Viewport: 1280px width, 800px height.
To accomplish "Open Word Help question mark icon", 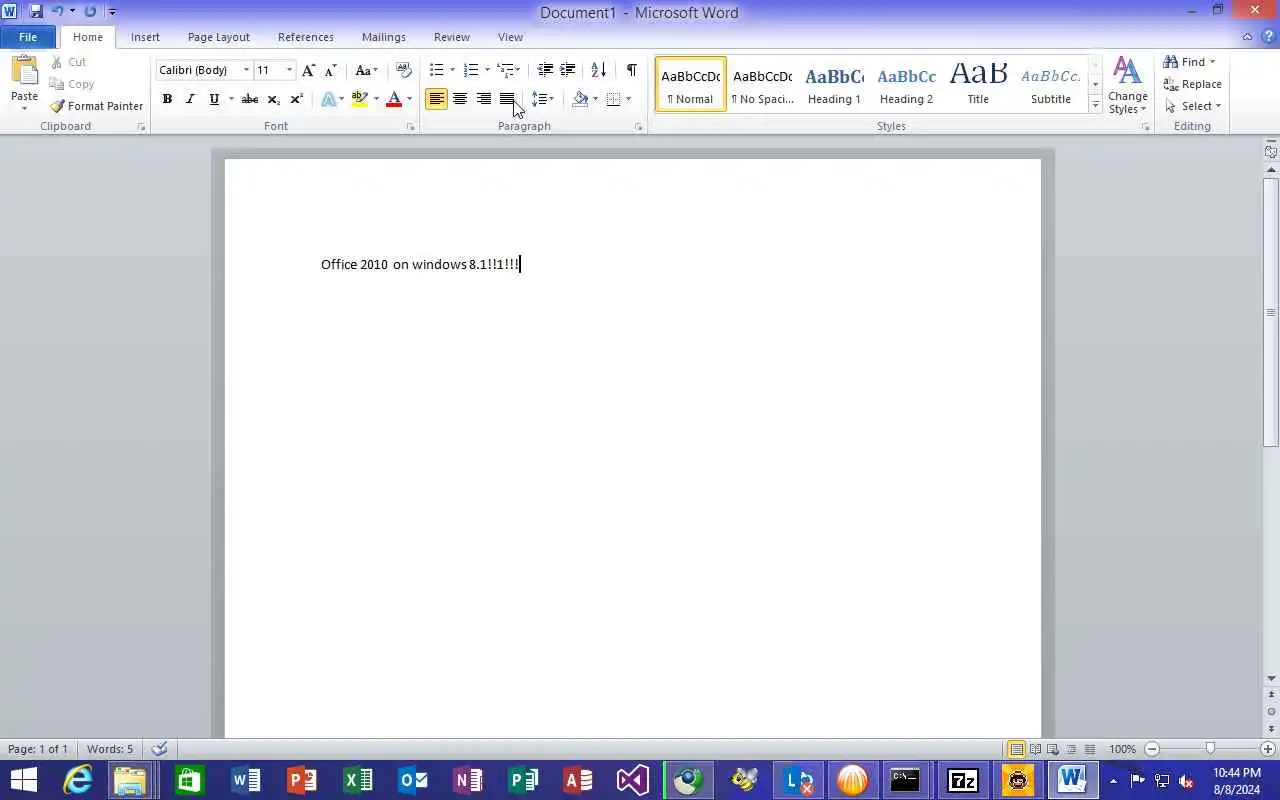I will (1268, 37).
